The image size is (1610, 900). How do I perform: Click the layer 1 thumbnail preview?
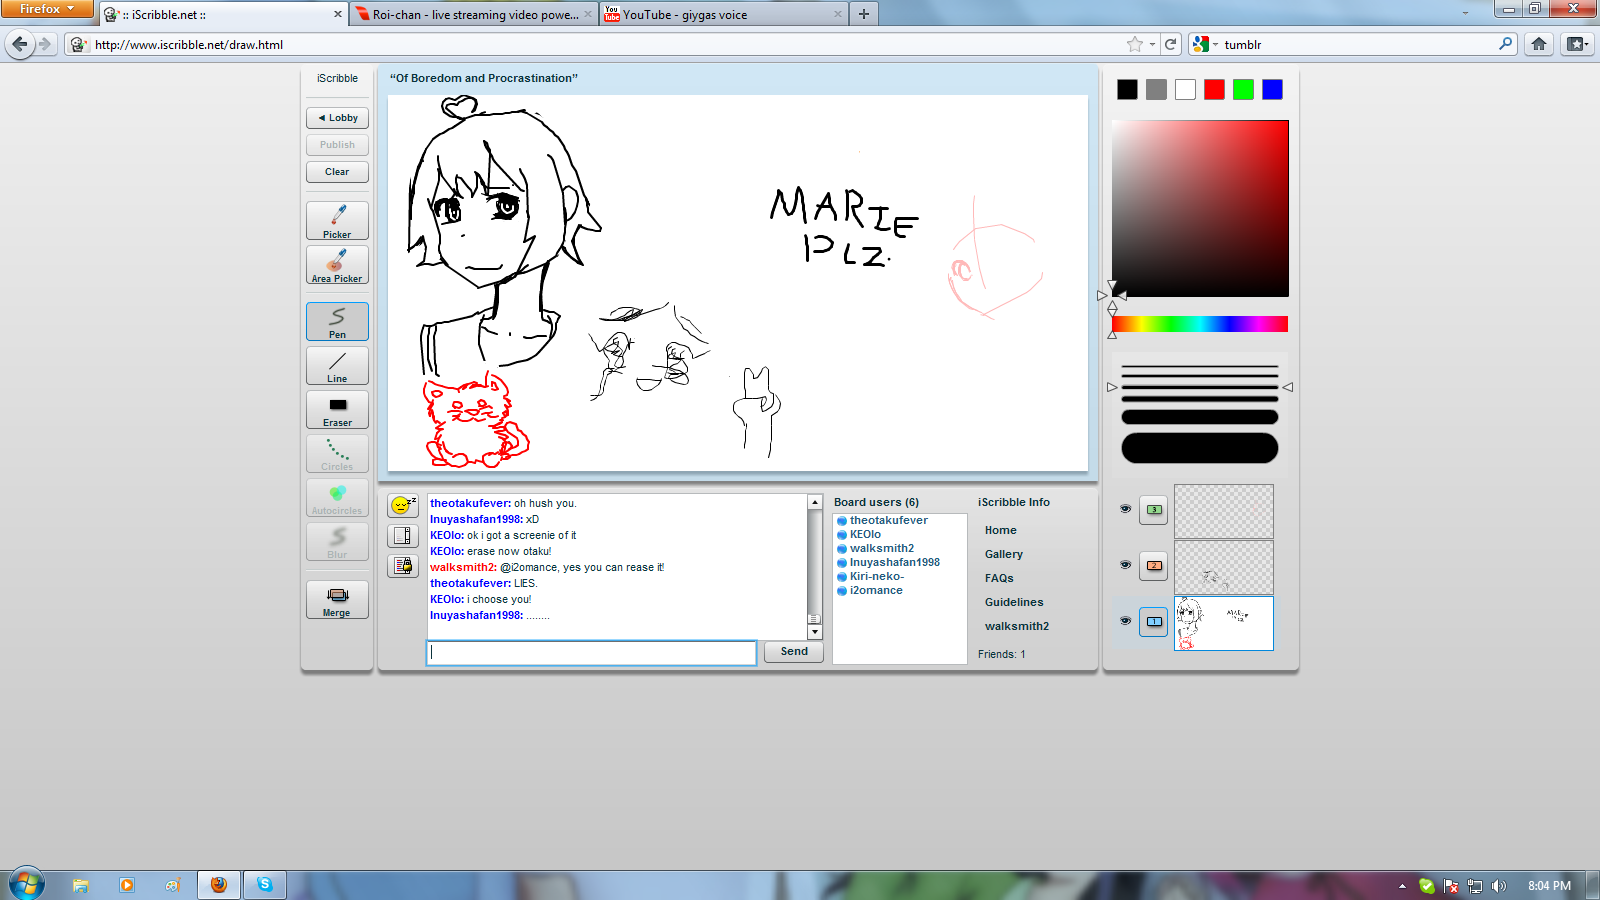point(1224,623)
